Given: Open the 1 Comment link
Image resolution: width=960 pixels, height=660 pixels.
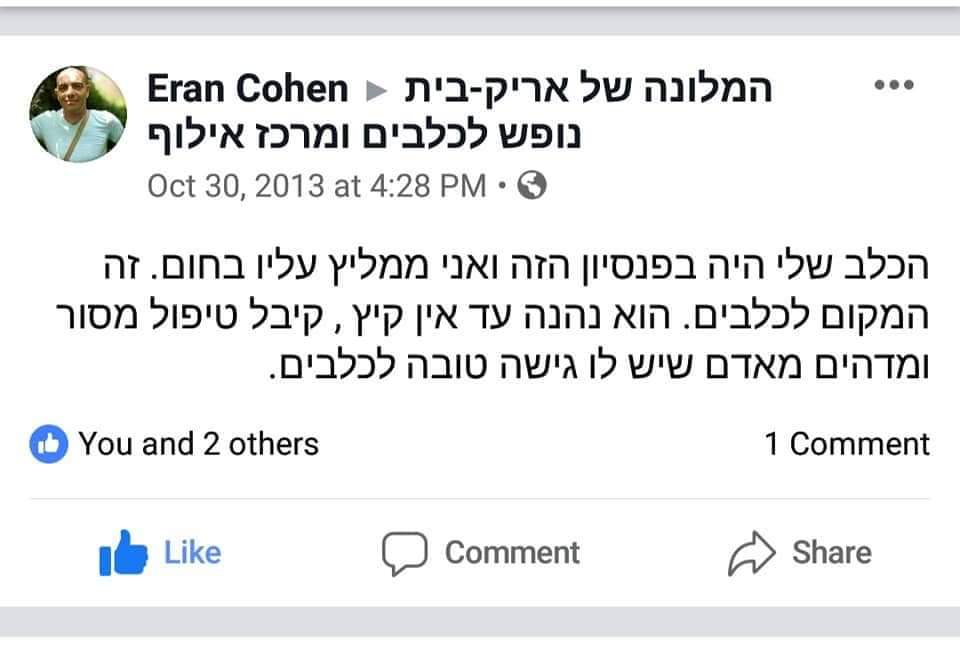Looking at the screenshot, I should [847, 444].
